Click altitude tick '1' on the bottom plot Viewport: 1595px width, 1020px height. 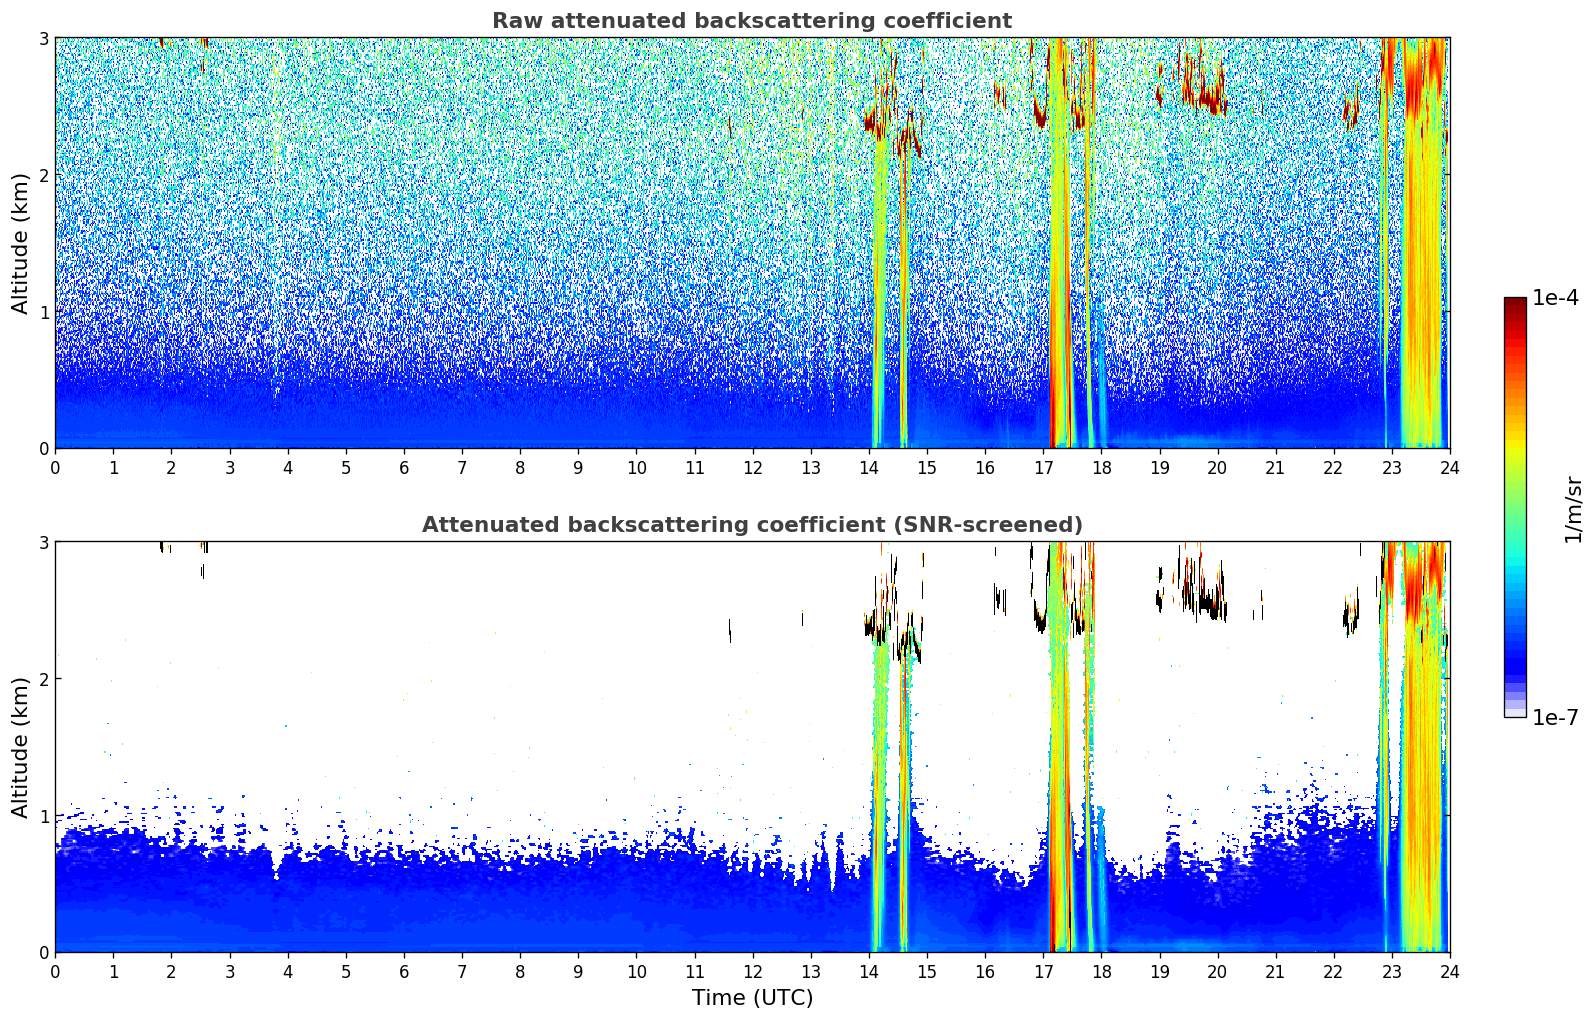tap(43, 816)
